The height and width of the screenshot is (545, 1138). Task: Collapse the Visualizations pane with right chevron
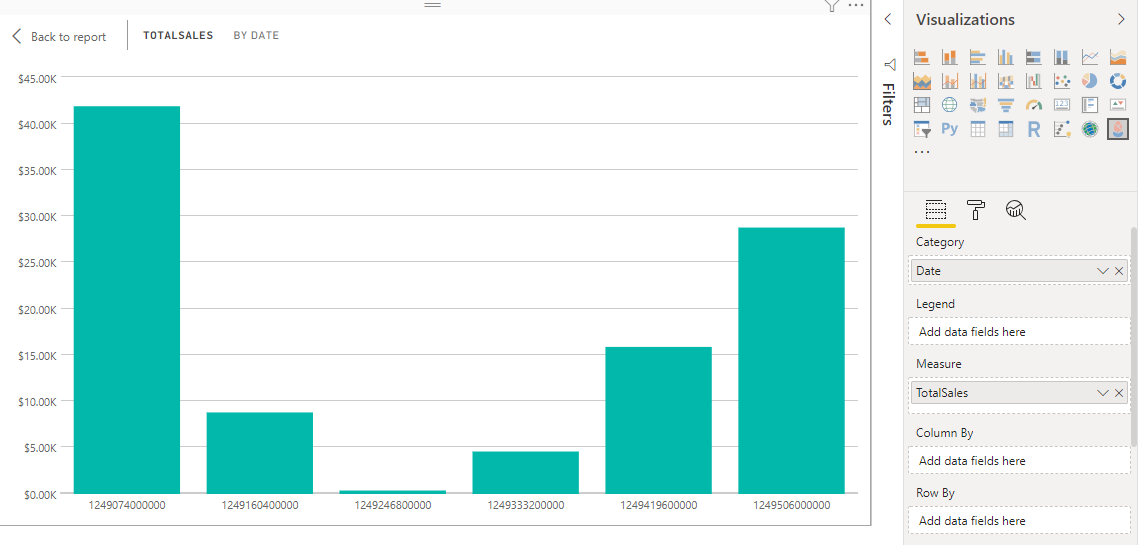pyautogui.click(x=1120, y=20)
